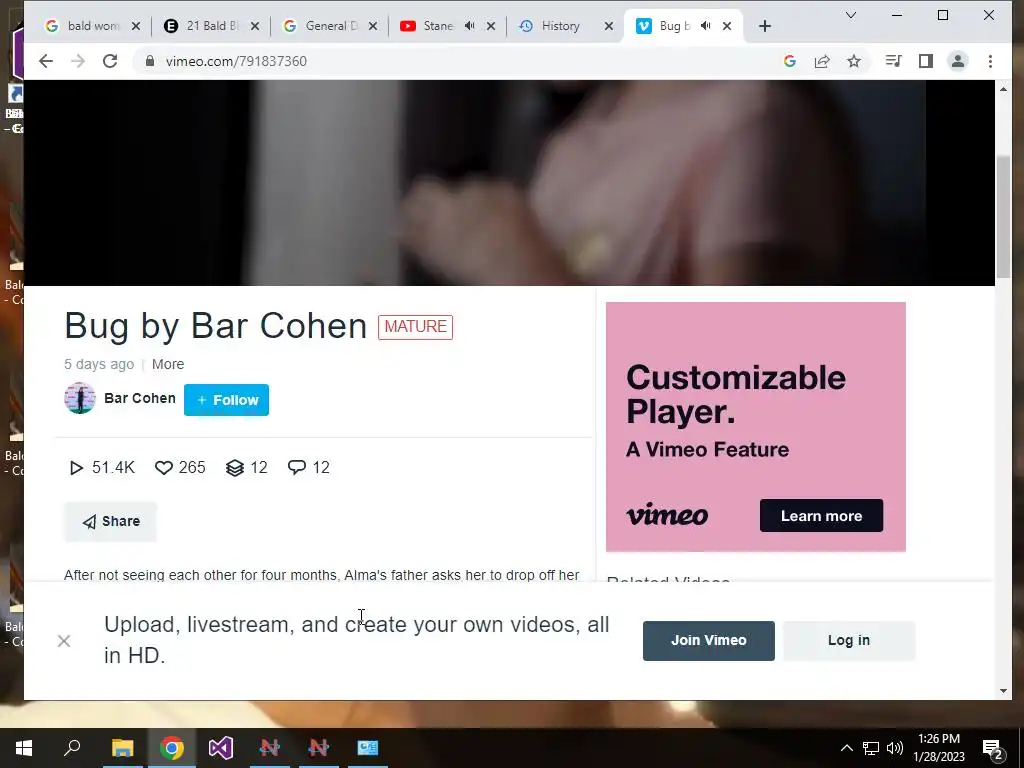Screen dimensions: 1024x768
Task: Click the MATURE rating badge
Action: [x=415, y=327]
